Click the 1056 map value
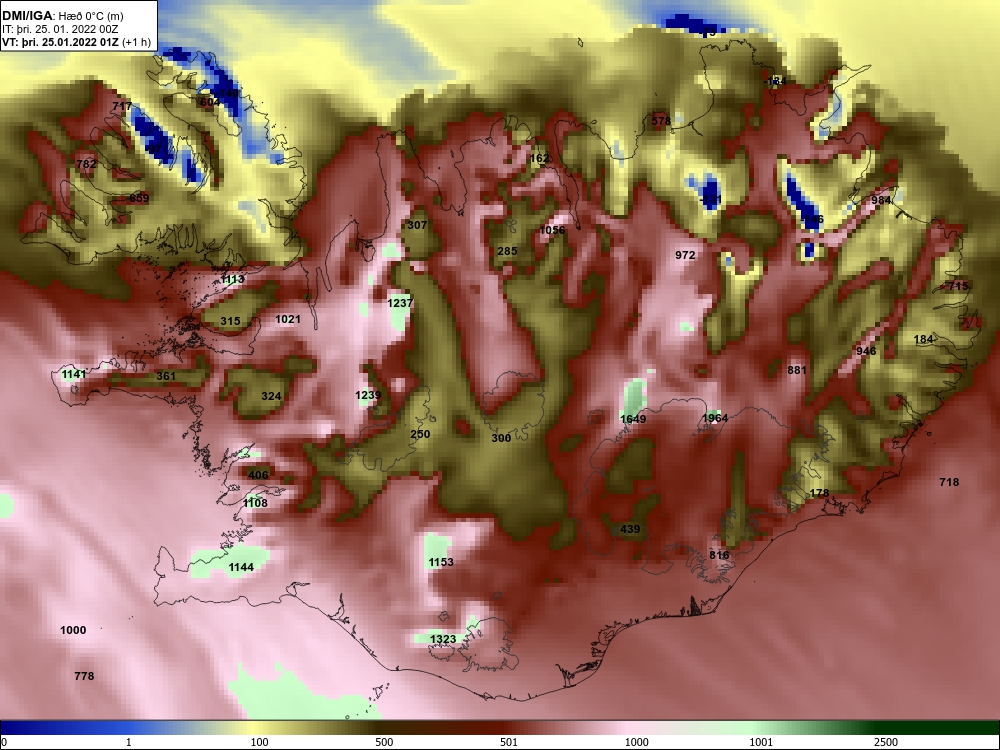 [552, 230]
